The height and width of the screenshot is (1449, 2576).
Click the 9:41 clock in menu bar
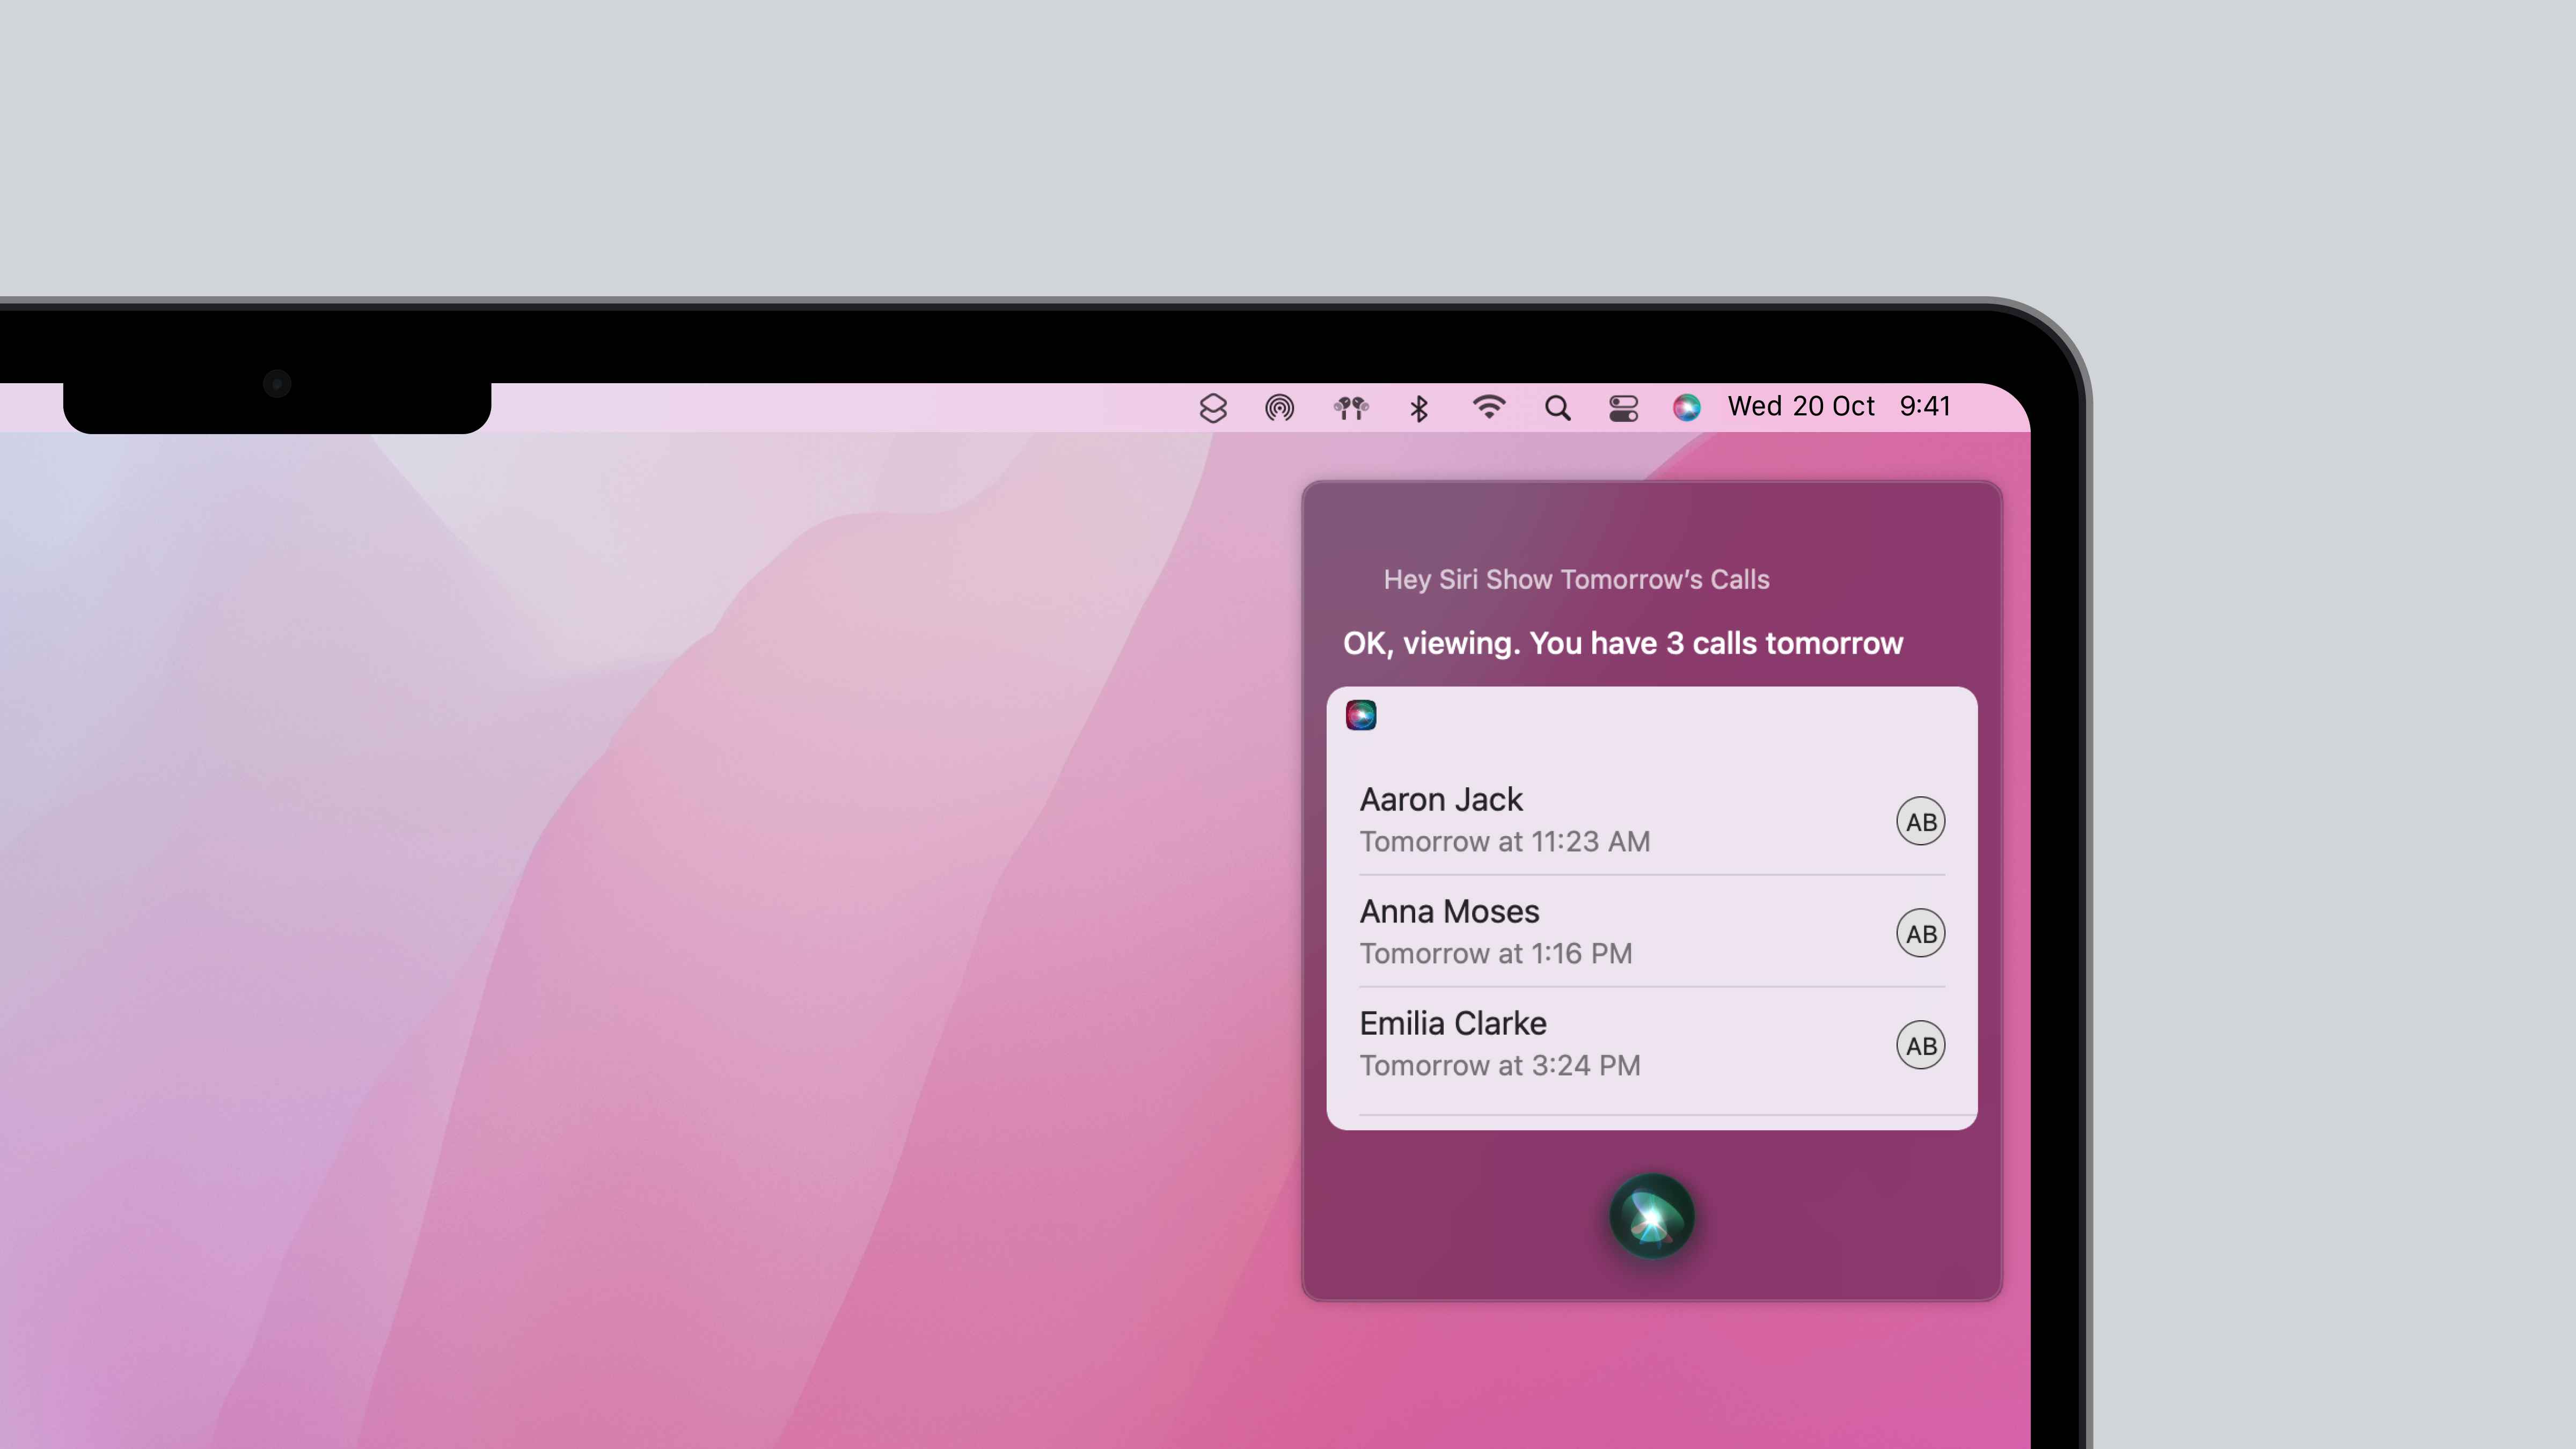click(1924, 406)
